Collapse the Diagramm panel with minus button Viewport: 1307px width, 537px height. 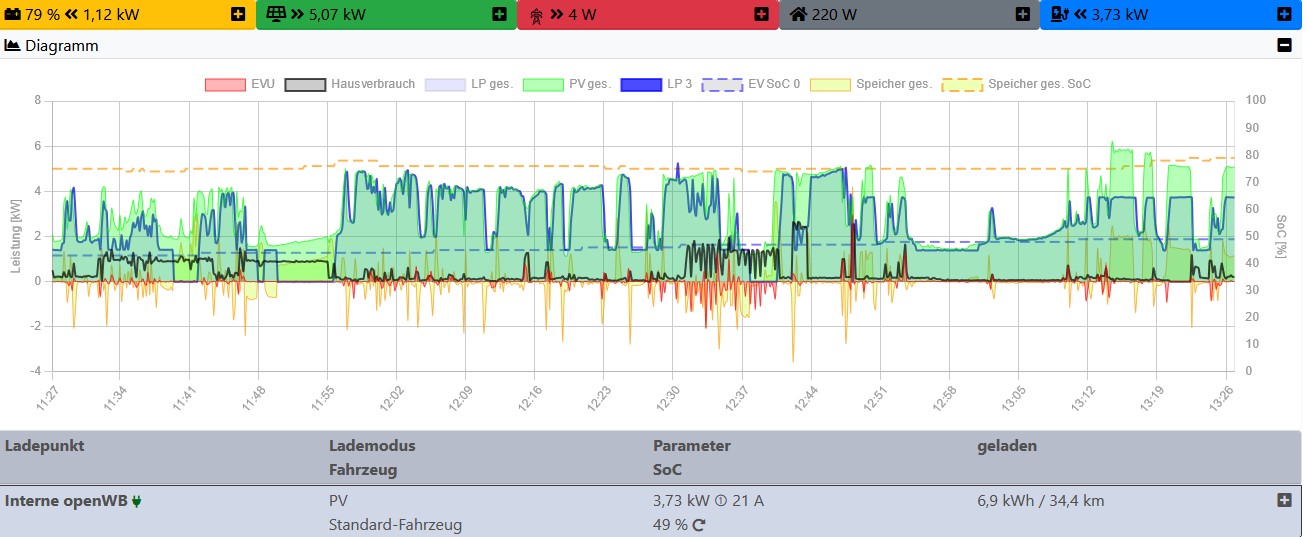1284,45
